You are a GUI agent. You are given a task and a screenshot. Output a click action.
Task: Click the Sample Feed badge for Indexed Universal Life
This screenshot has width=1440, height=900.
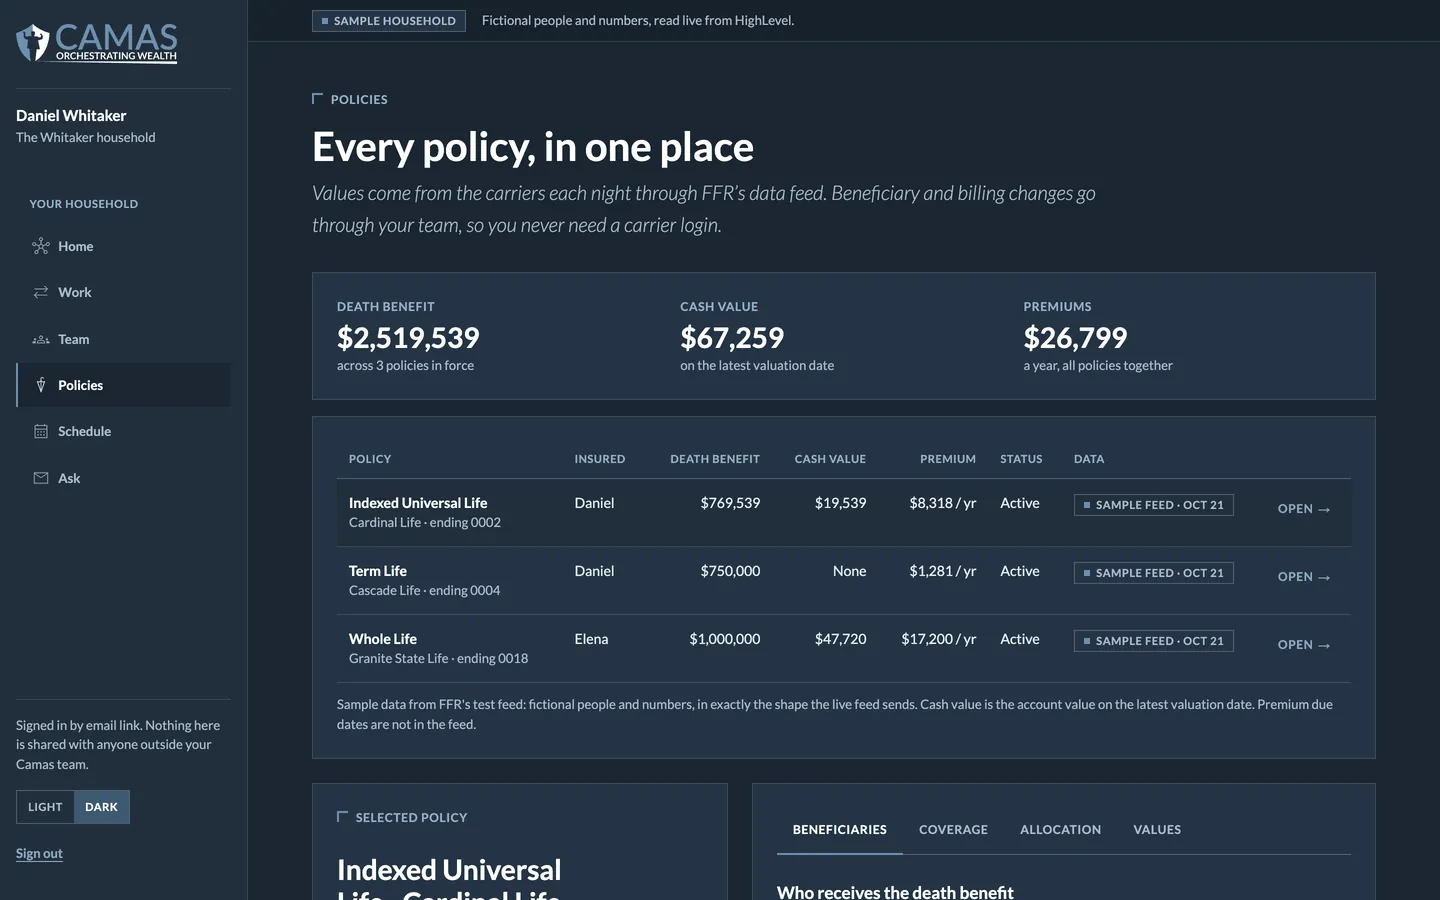point(1153,505)
